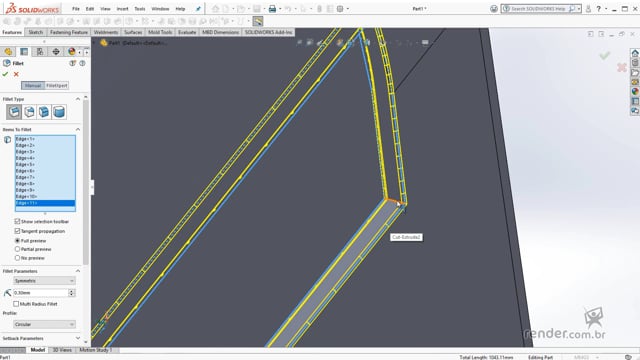Open Custom Properties in the task pane

point(635,101)
